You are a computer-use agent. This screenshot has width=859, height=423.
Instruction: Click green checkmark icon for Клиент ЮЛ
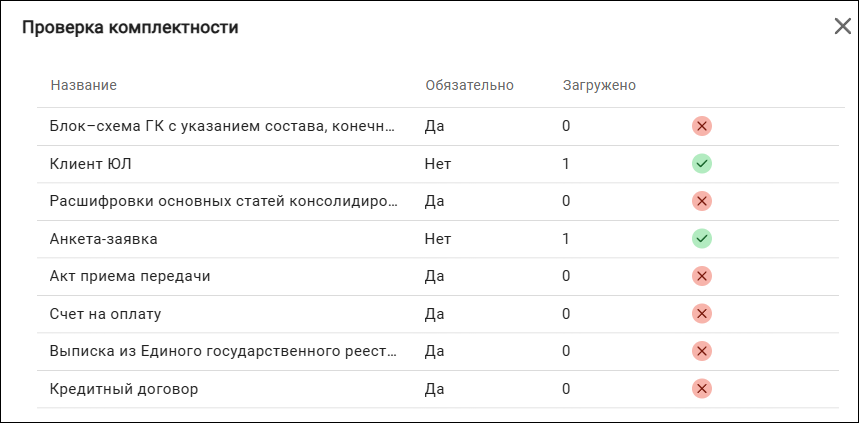(x=701, y=164)
